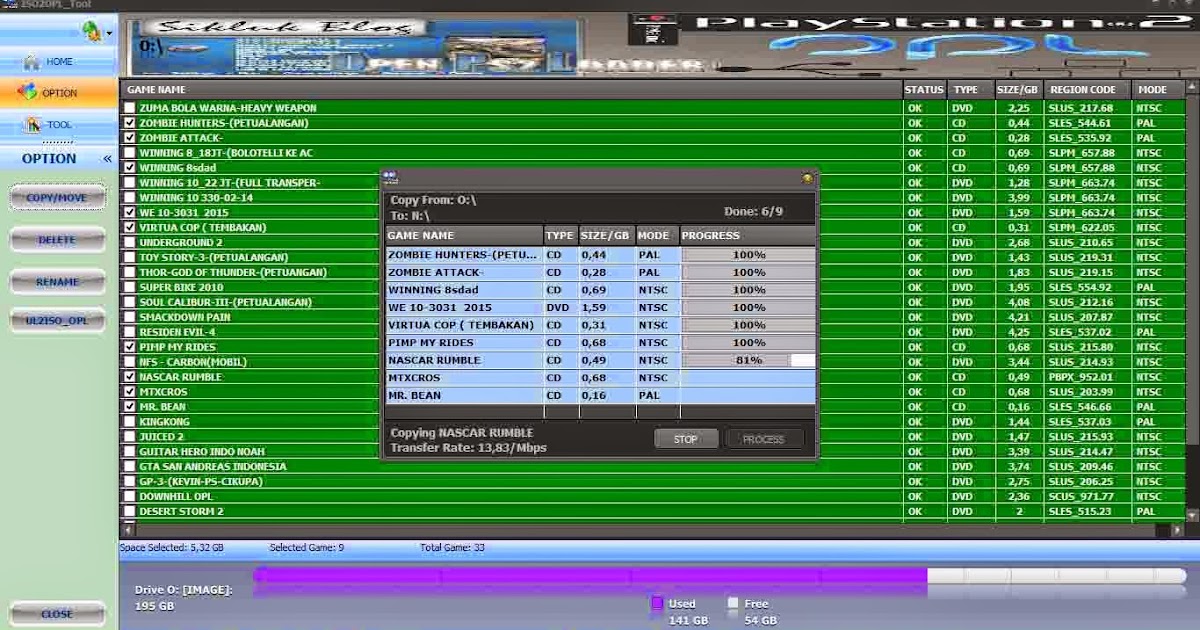The height and width of the screenshot is (630, 1200).
Task: Click the TOOL sidebar icon
Action: (x=33, y=124)
